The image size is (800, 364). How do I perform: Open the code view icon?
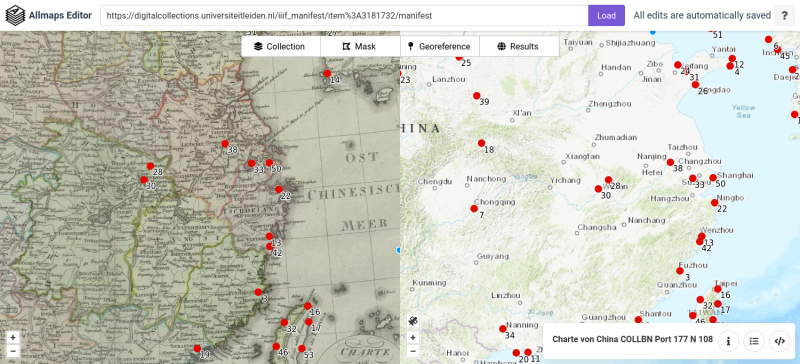coord(780,342)
